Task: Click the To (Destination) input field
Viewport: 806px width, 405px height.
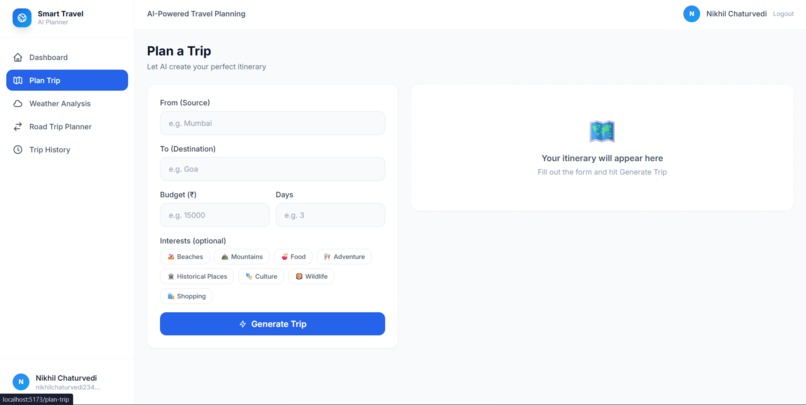Action: point(272,169)
